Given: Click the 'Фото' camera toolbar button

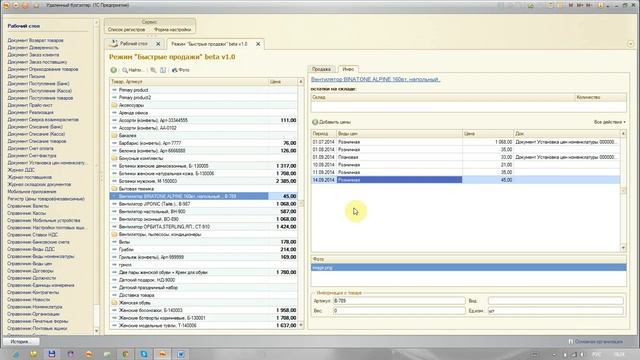Looking at the screenshot, I should pyautogui.click(x=180, y=70).
